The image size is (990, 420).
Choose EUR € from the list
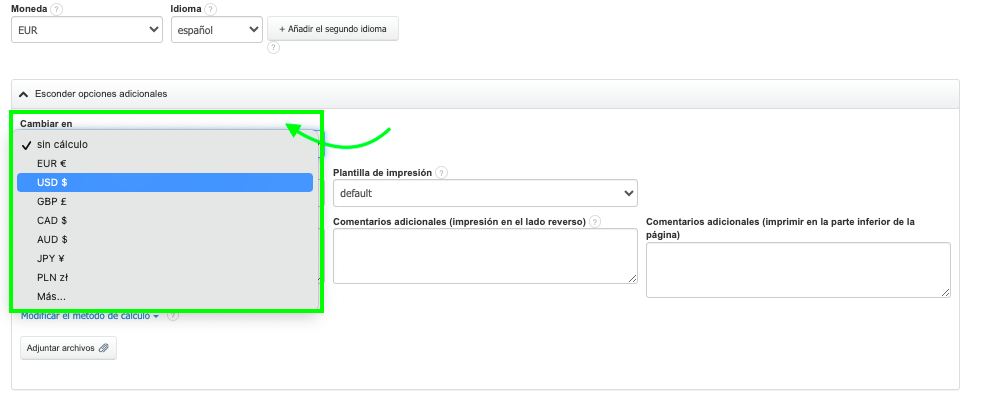pyautogui.click(x=165, y=163)
